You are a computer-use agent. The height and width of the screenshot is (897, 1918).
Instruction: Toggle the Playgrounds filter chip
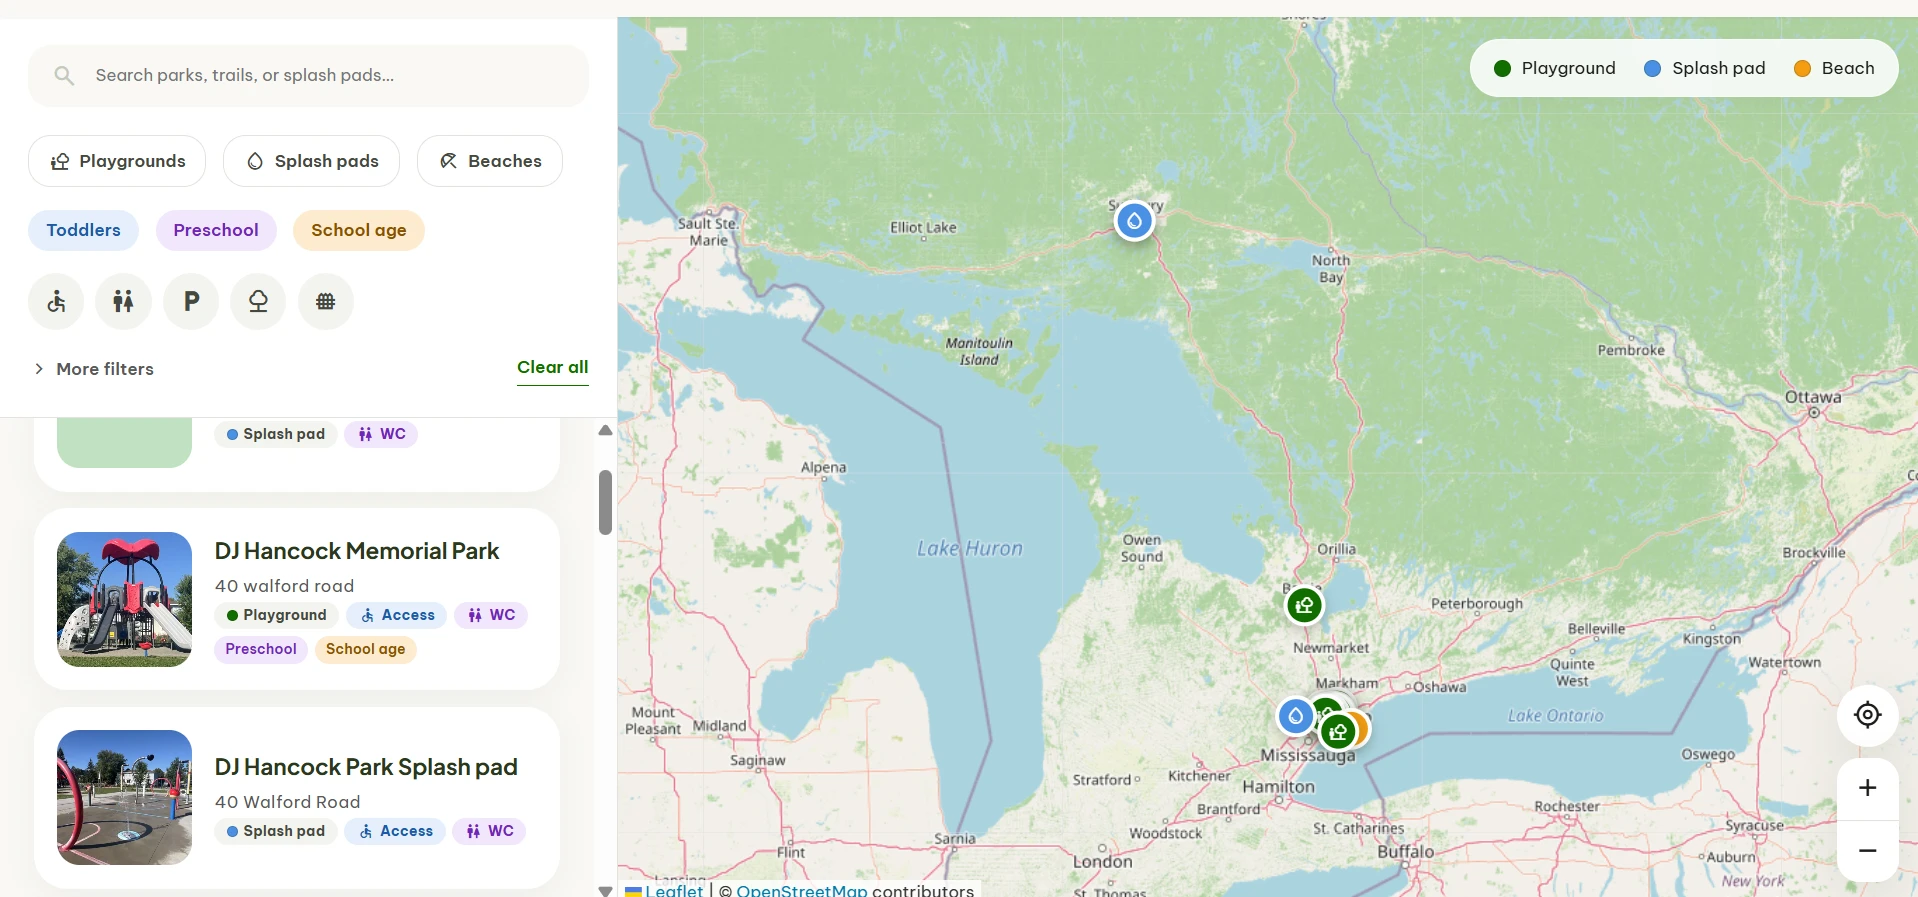pyautogui.click(x=117, y=161)
